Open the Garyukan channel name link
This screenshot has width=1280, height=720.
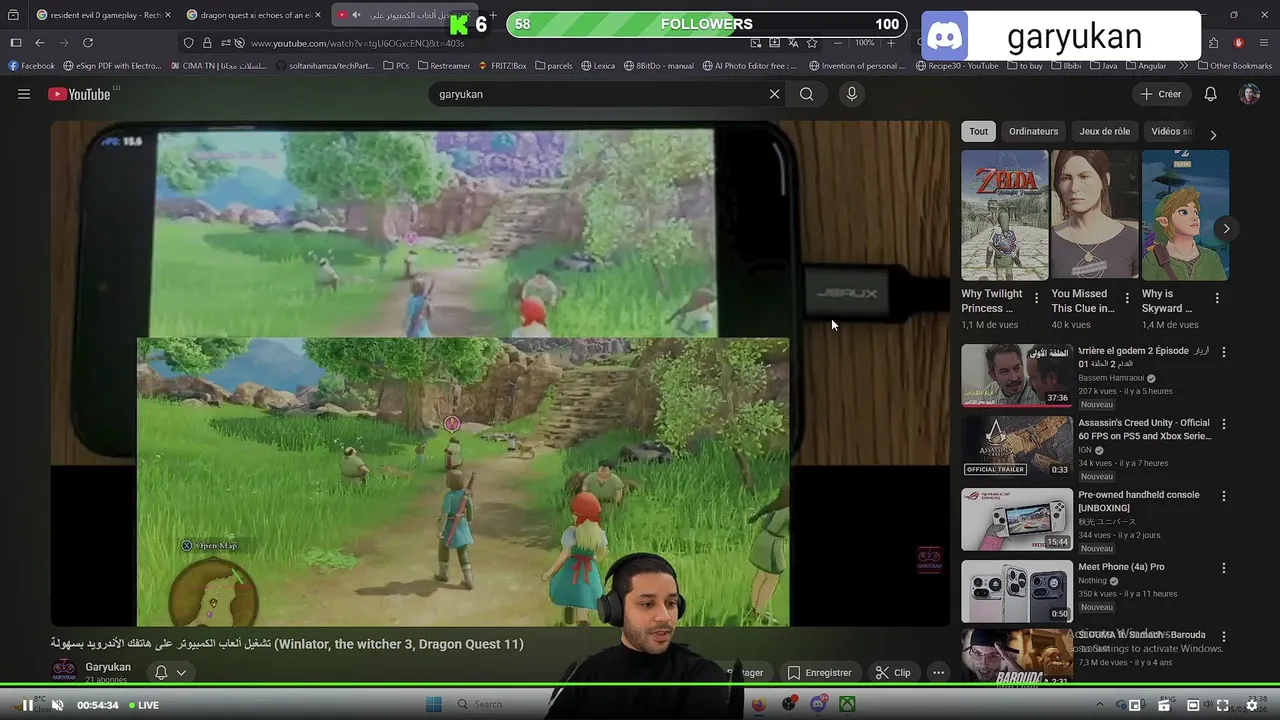coord(108,667)
